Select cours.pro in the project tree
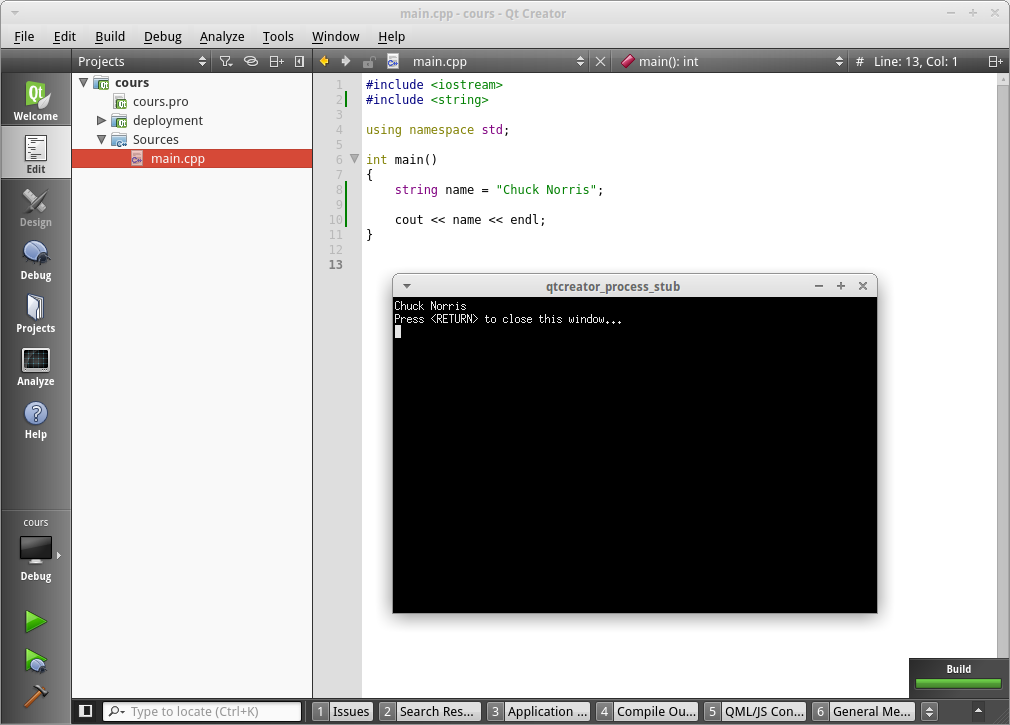 [x=160, y=102]
